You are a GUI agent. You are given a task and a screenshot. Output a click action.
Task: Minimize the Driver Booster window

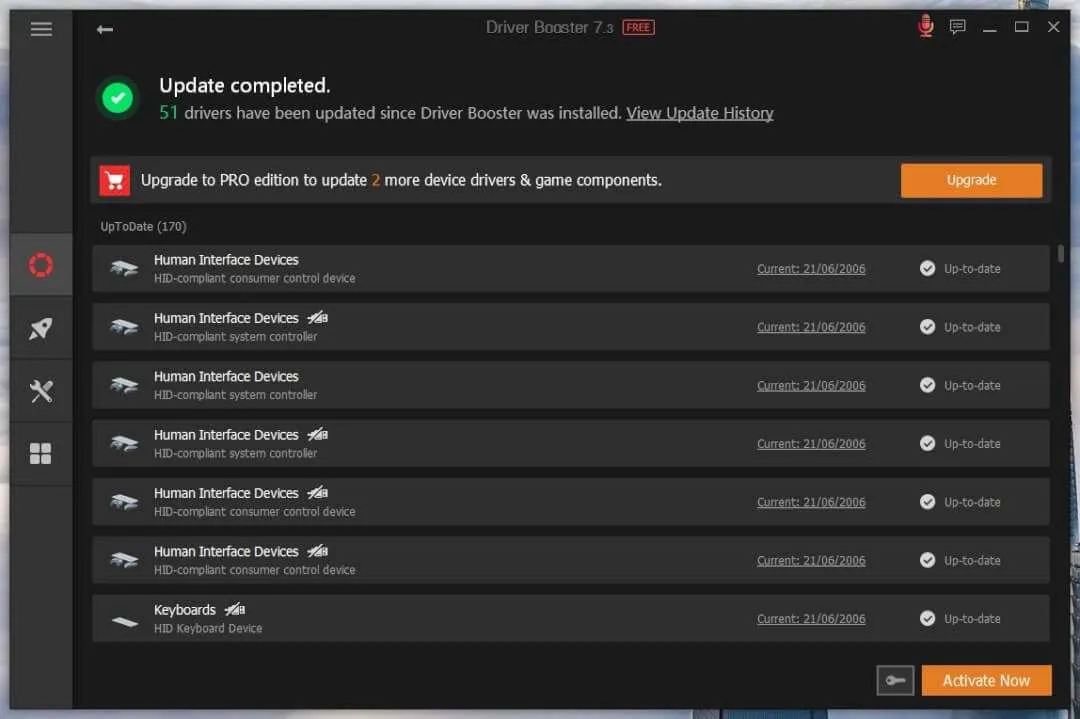(990, 28)
